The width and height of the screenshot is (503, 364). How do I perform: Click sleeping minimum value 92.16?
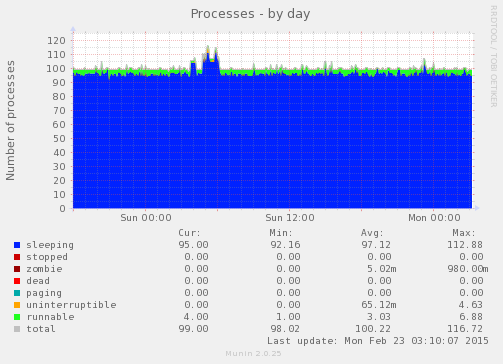click(285, 245)
